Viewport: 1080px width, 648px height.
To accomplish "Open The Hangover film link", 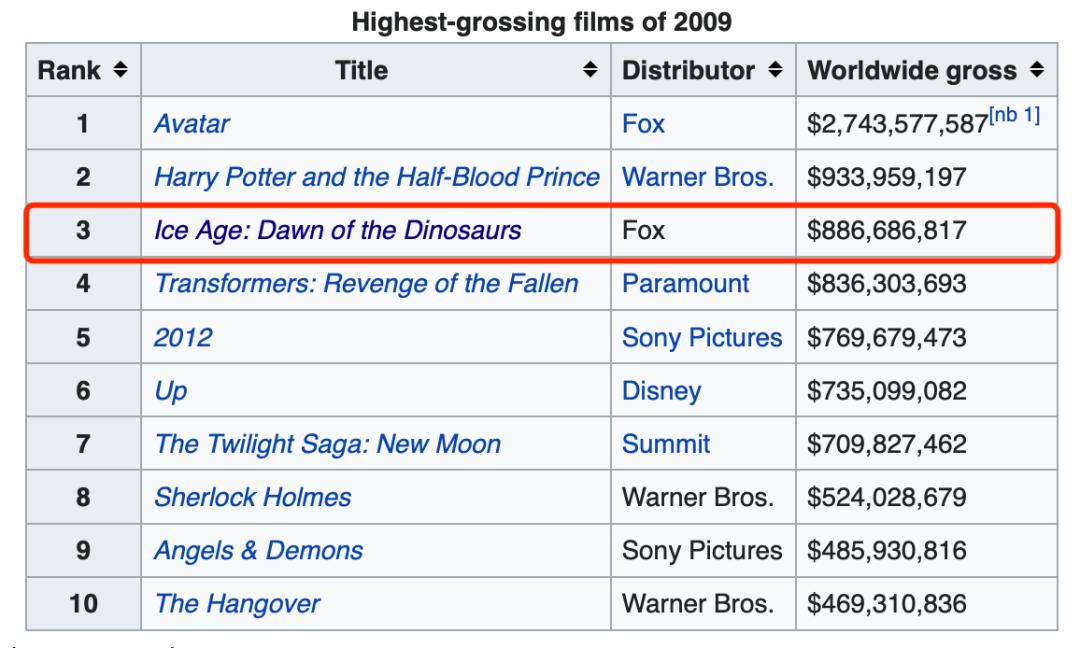I will click(238, 603).
